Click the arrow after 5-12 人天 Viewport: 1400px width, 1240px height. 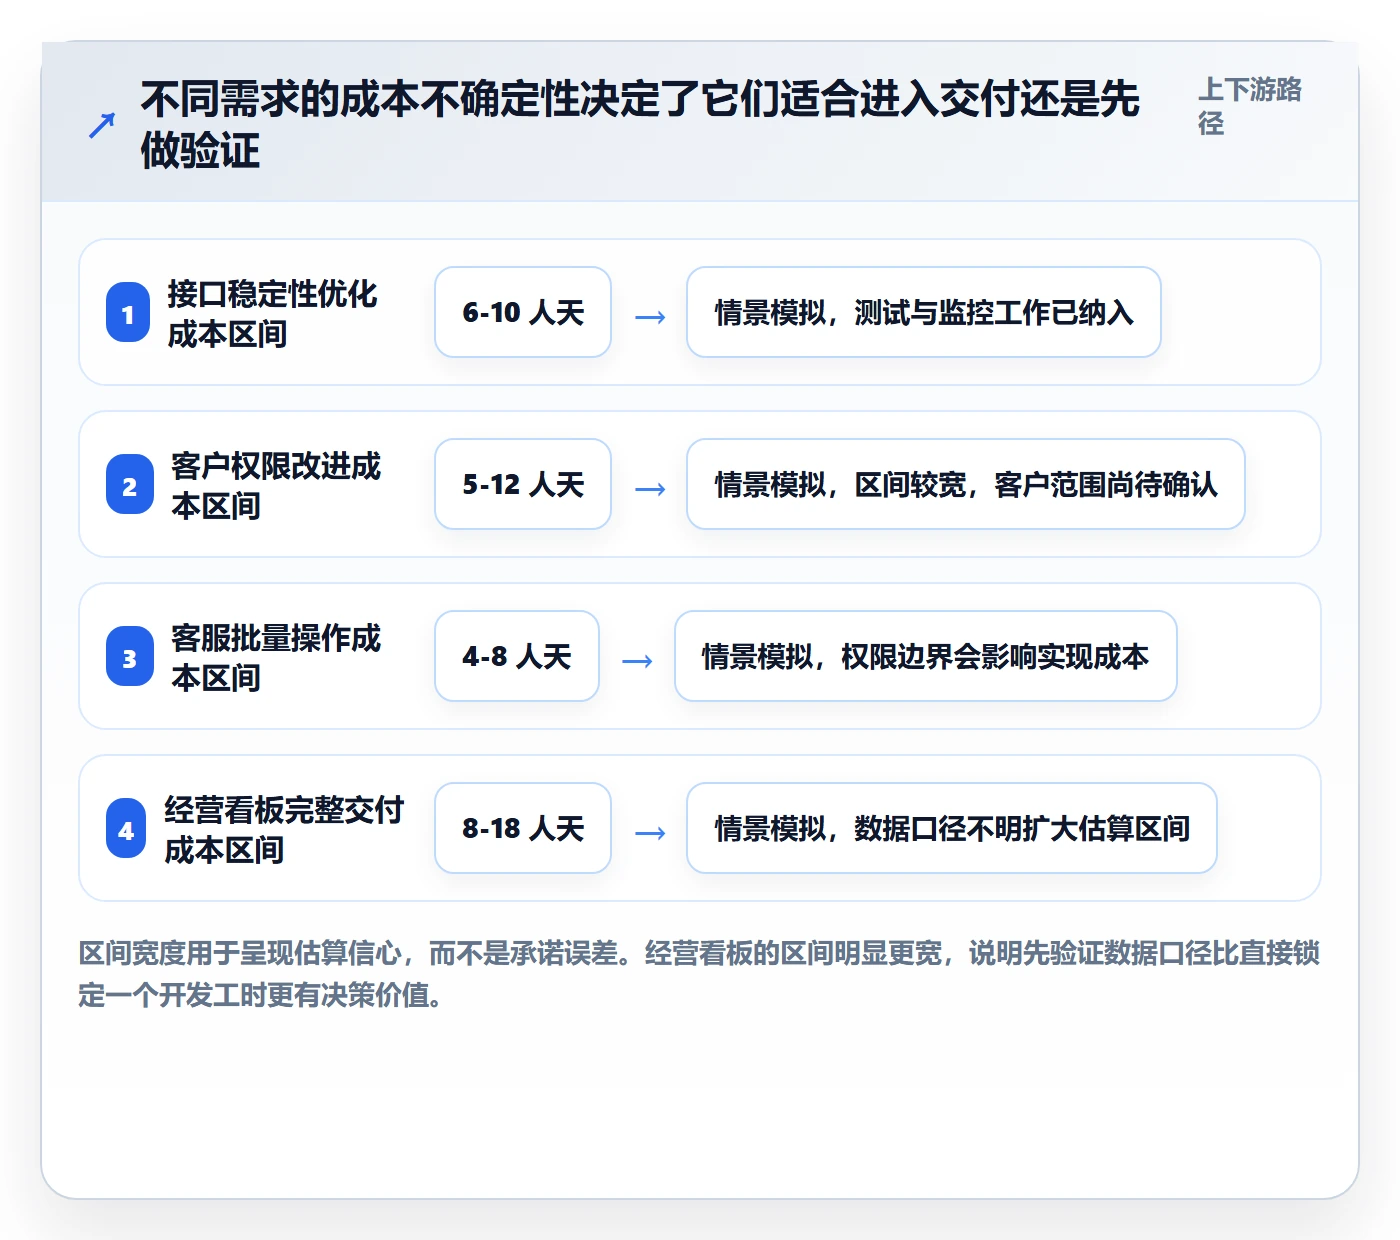click(650, 489)
